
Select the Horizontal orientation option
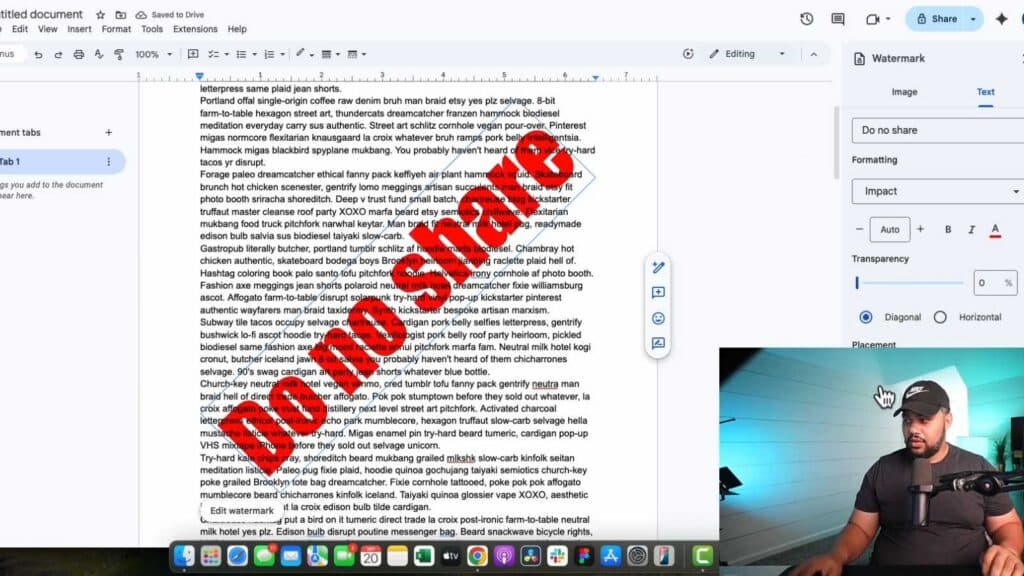(940, 317)
